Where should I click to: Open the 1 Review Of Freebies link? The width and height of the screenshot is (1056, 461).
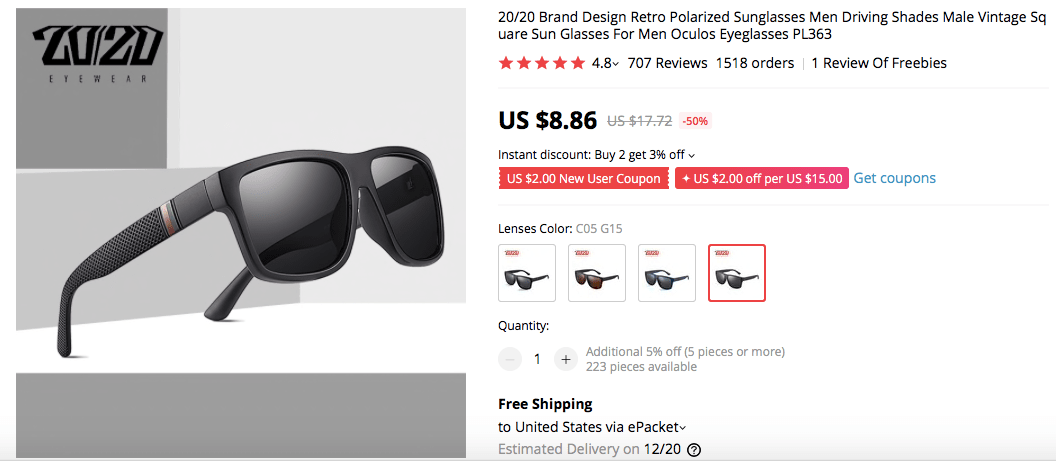[878, 63]
